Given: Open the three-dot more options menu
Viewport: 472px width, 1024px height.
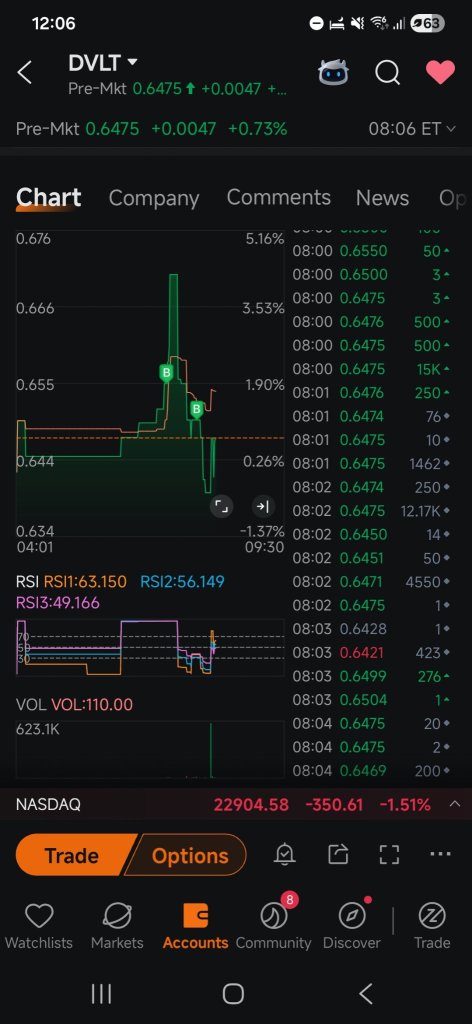Looking at the screenshot, I should coord(441,854).
